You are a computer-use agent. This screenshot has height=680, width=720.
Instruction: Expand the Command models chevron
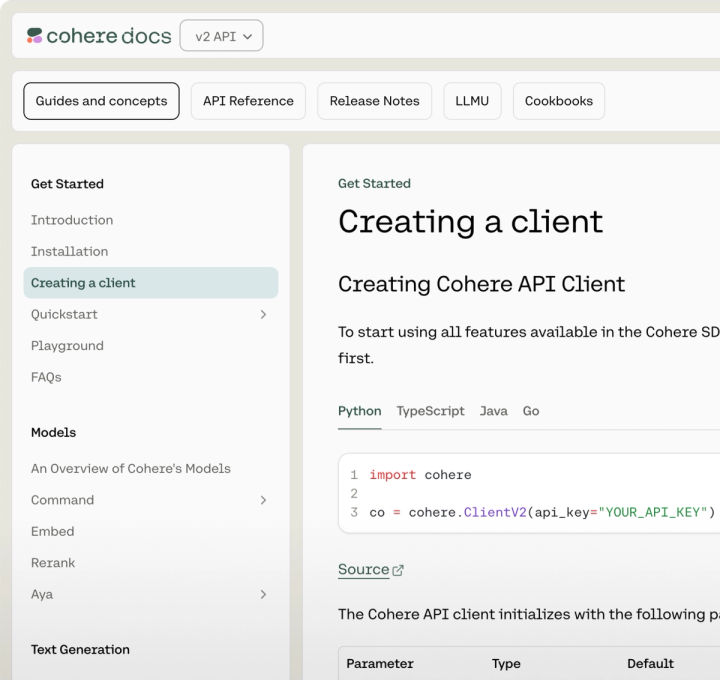point(263,500)
